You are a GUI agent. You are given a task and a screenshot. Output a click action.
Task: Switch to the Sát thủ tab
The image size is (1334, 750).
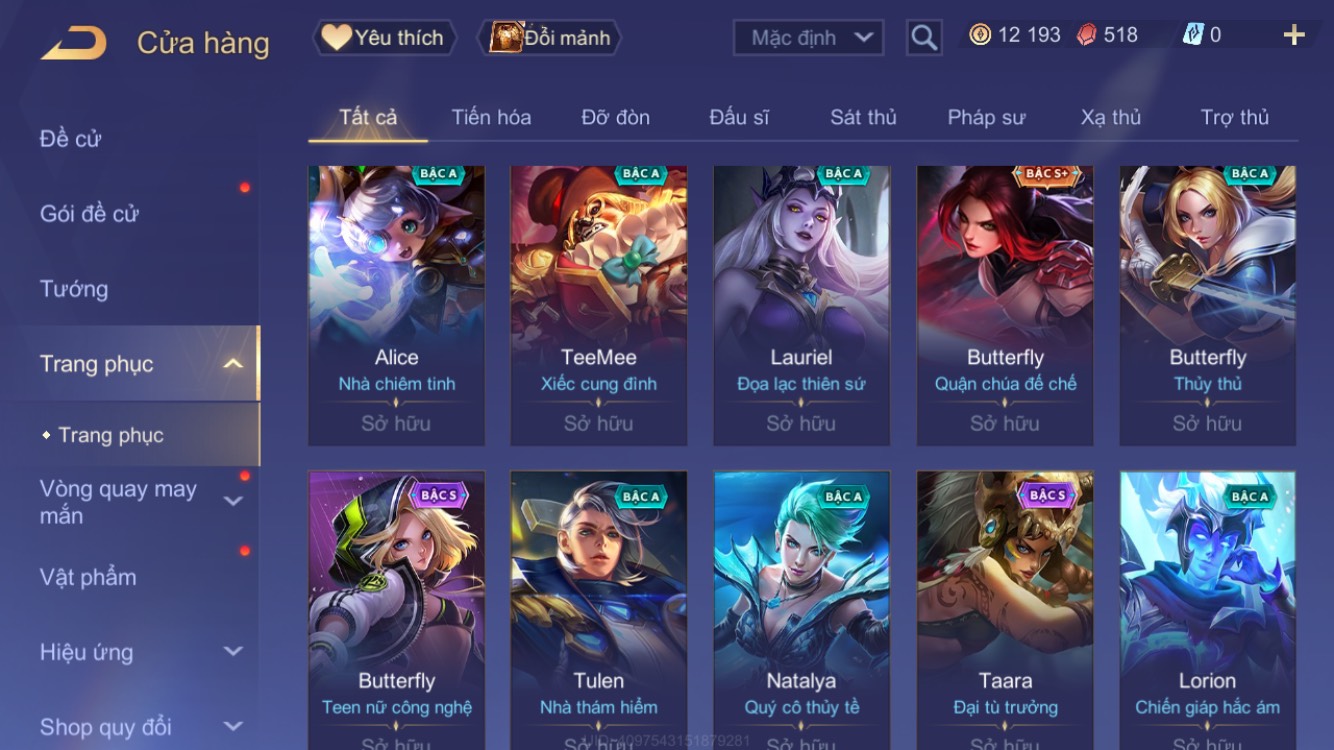coord(863,117)
